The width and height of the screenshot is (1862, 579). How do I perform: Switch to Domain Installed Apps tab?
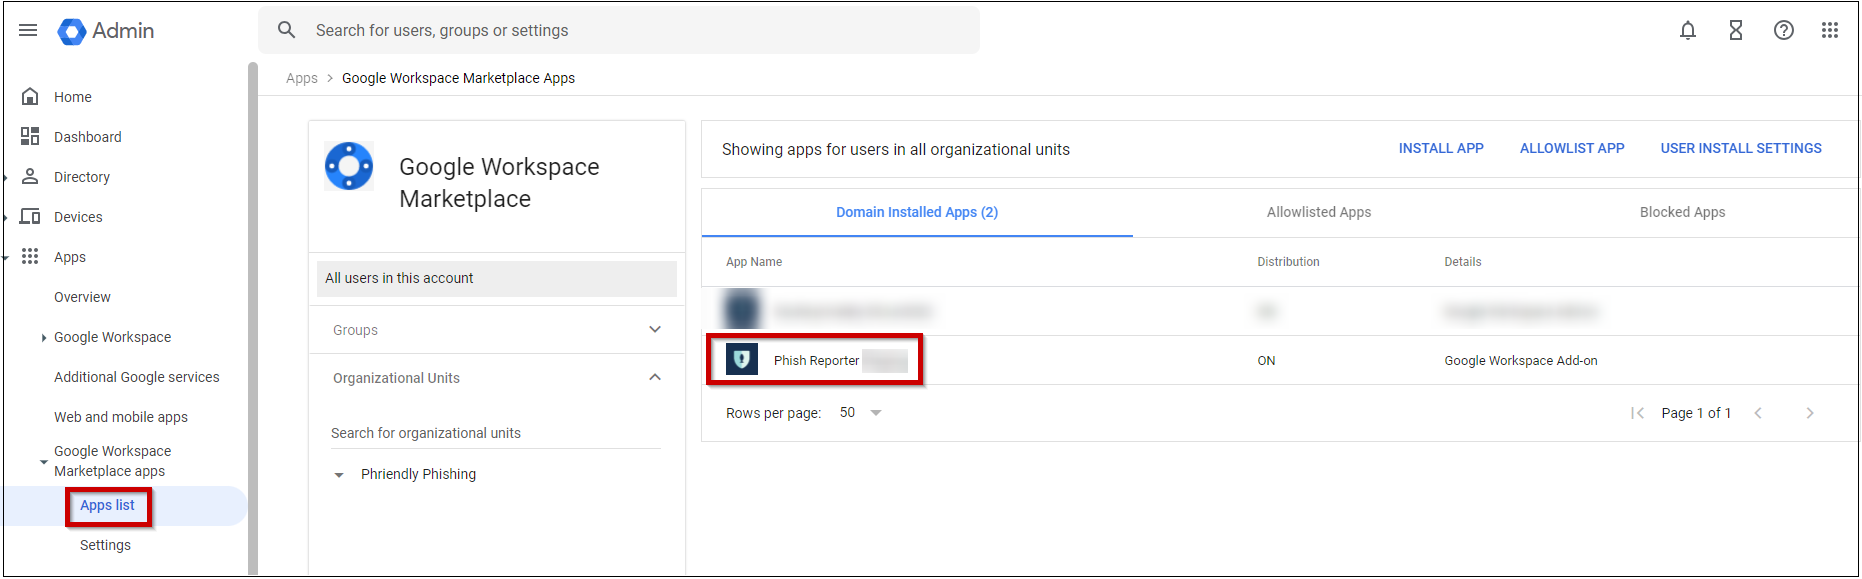(917, 212)
